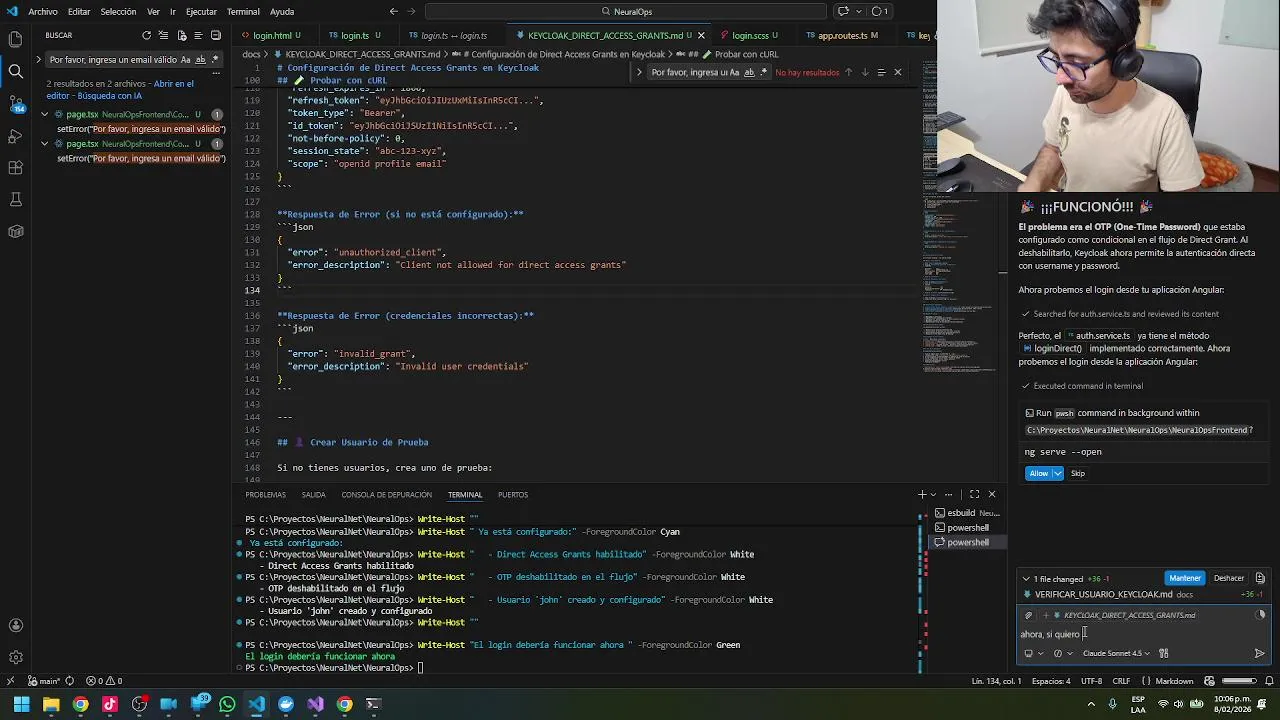Toggle Use Regex in sidebar search
The image size is (1280, 720).
point(215,59)
